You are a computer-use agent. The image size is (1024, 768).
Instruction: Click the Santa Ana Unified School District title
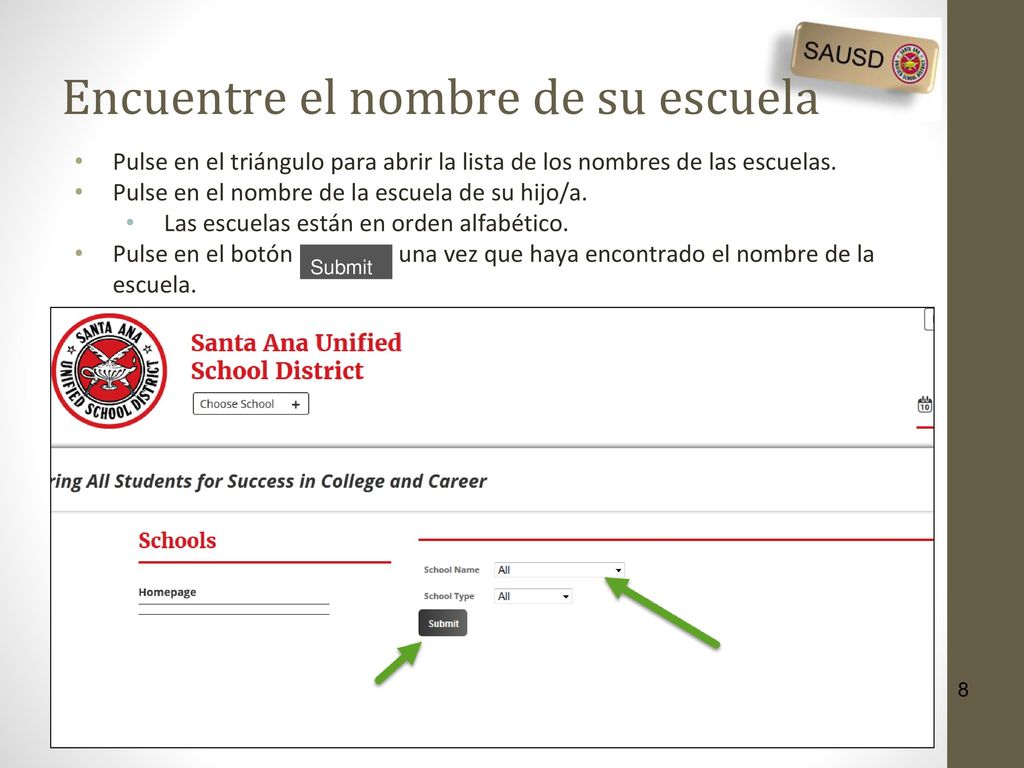(x=296, y=356)
